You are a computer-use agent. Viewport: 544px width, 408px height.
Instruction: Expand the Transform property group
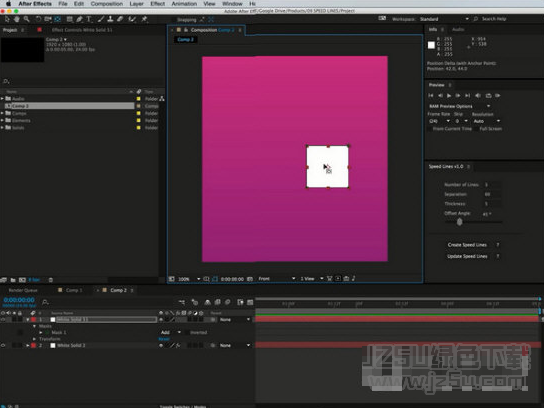34,339
